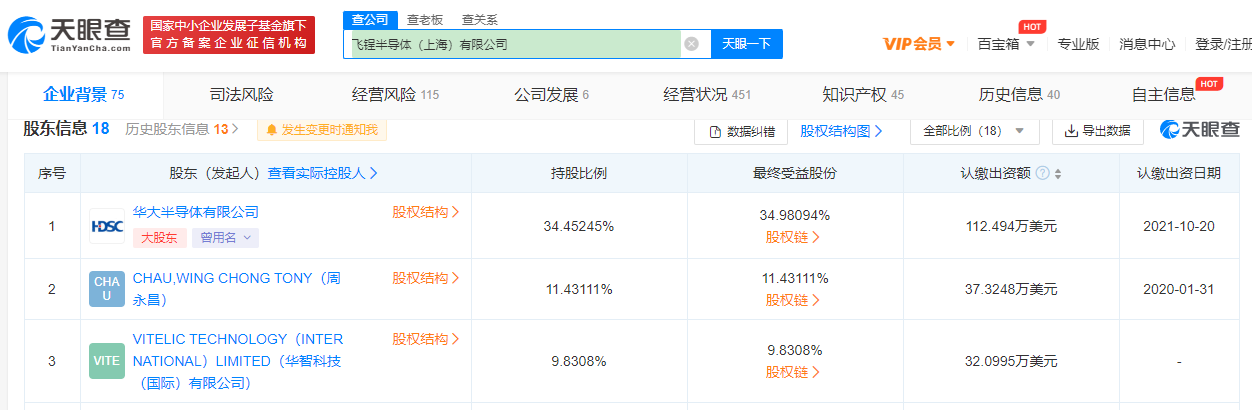Viewport: 1252px width, 410px height.
Task: Click the 大股东 tag
Action: [x=160, y=238]
